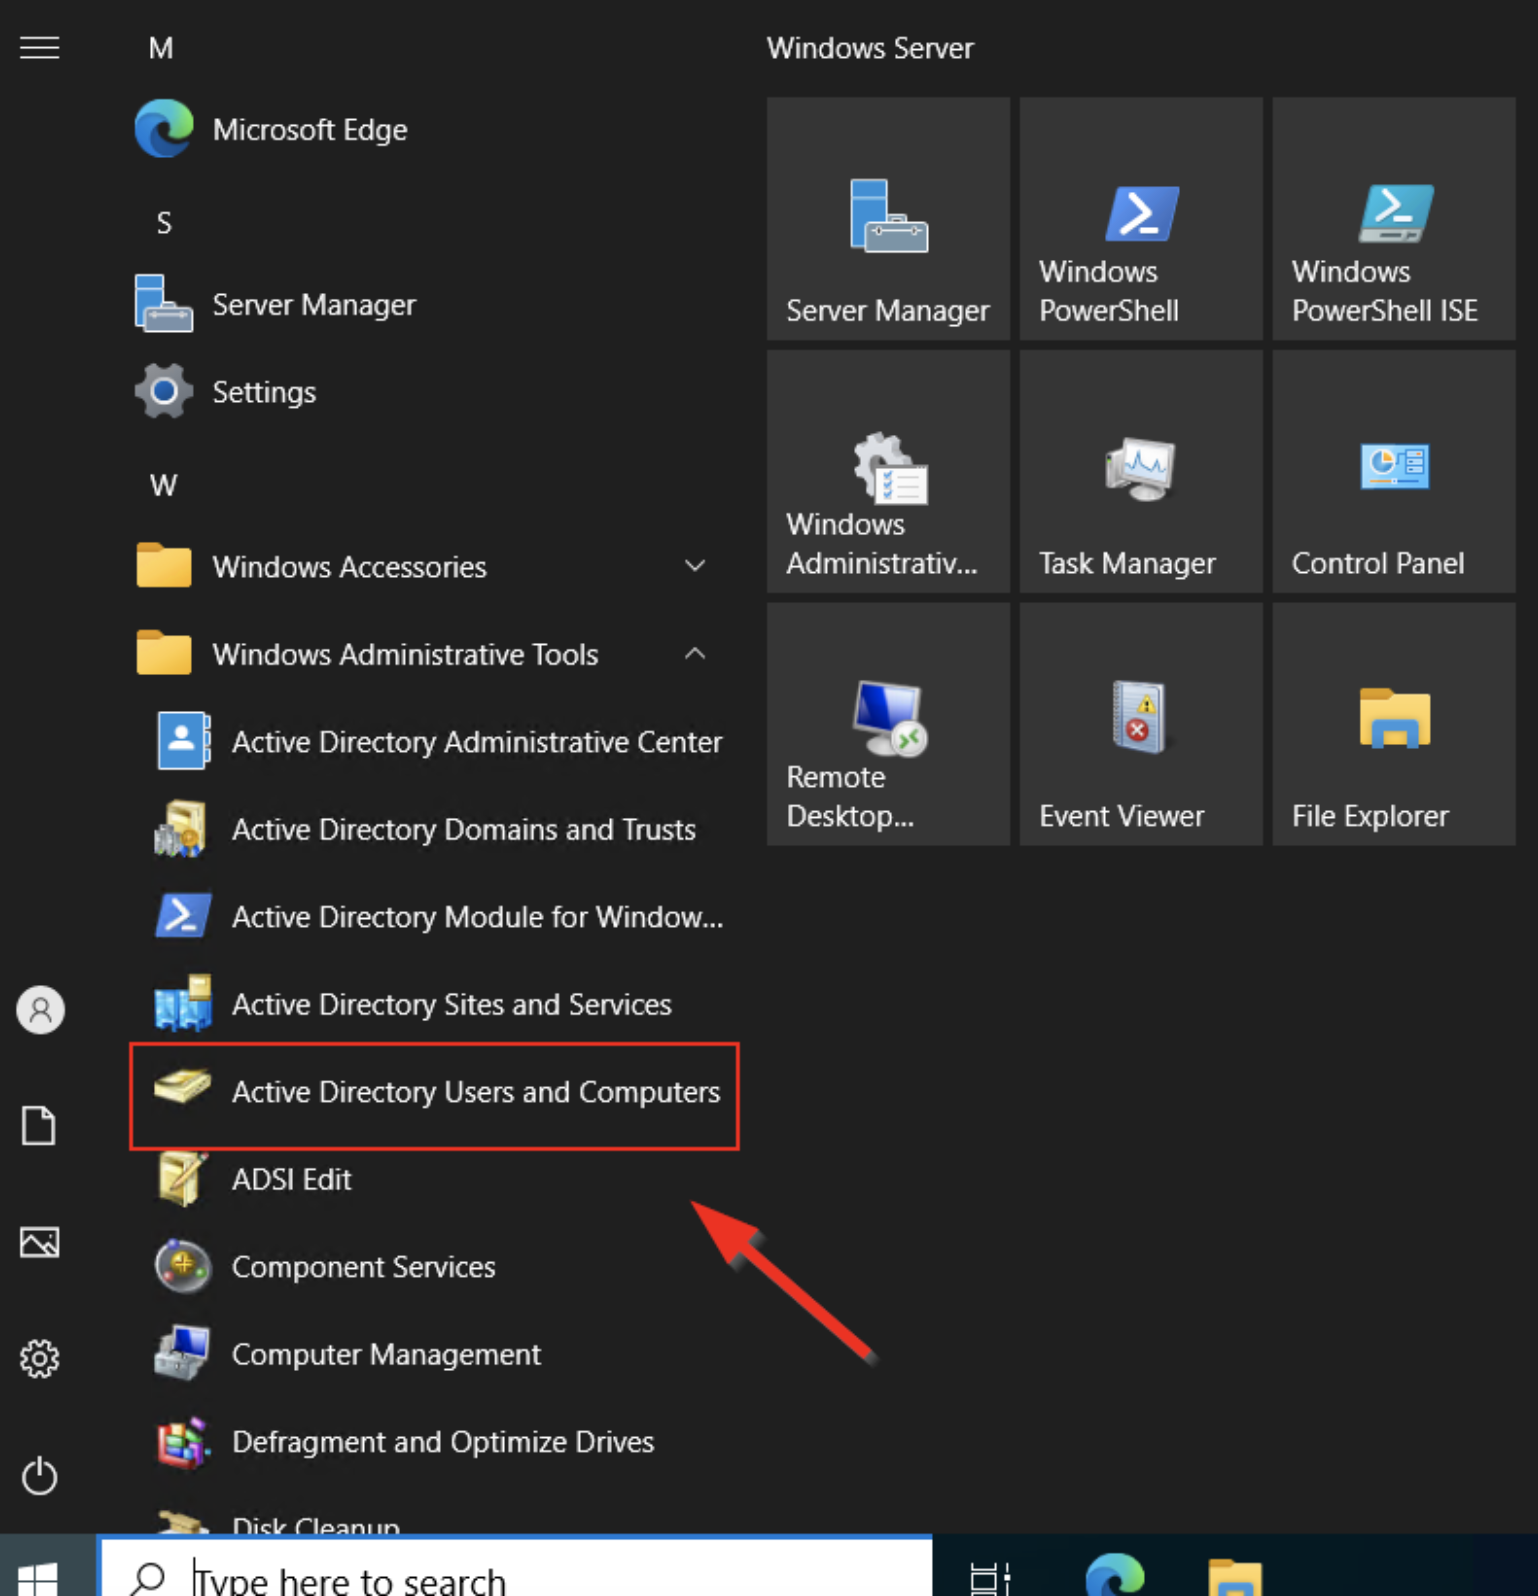Open File Explorer on the taskbar
The height and width of the screenshot is (1596, 1538).
click(x=1235, y=1577)
